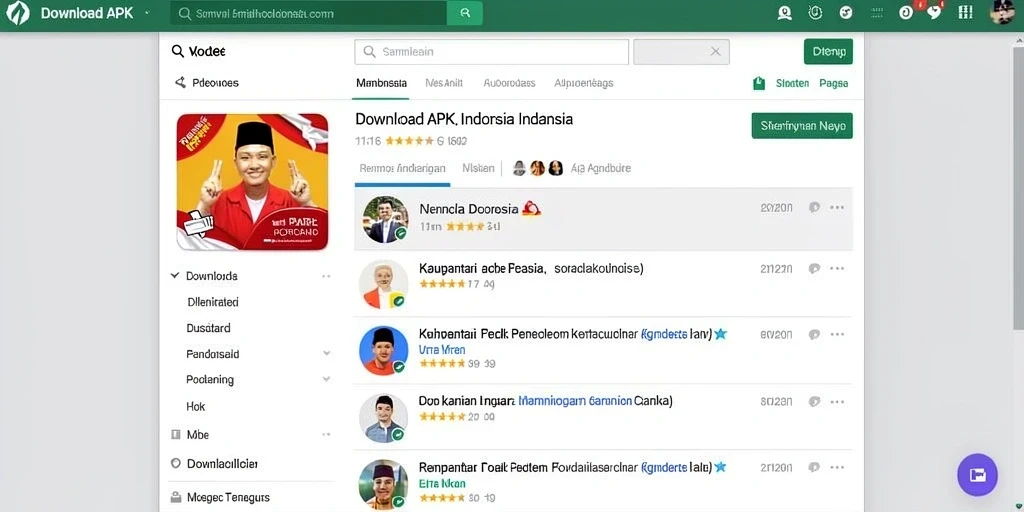Open more options on Nenncla Doorosia row
Viewport: 1024px width, 512px height.
(837, 208)
